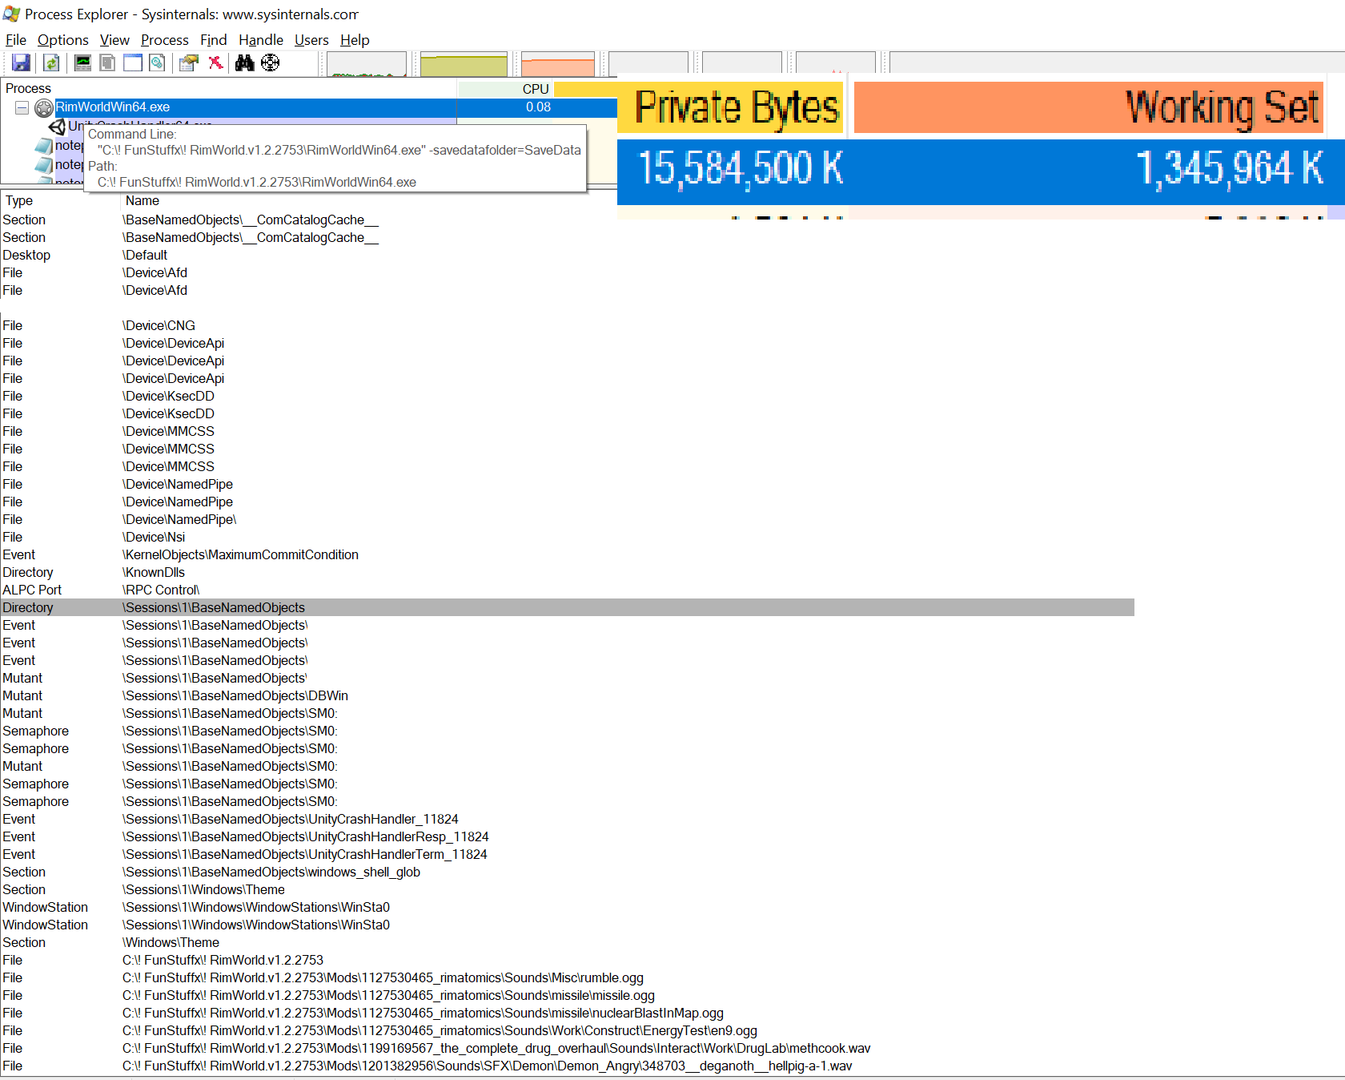Sort by the CPU column header
The height and width of the screenshot is (1080, 1345).
[505, 89]
